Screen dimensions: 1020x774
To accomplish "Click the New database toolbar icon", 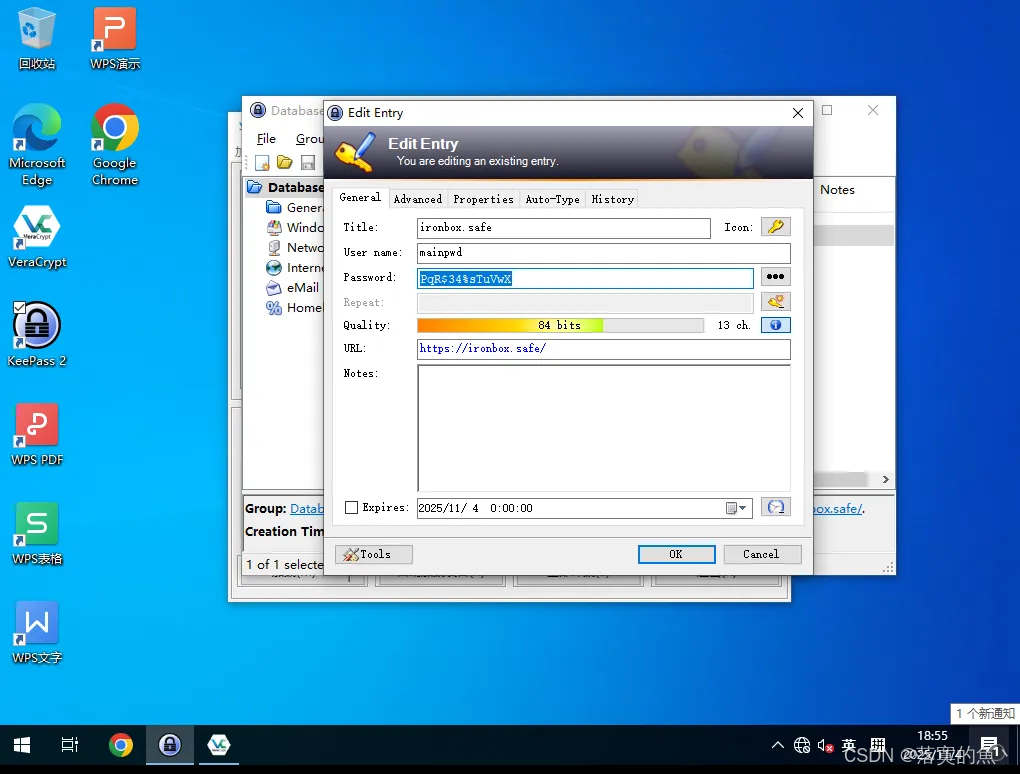I will coord(262,163).
